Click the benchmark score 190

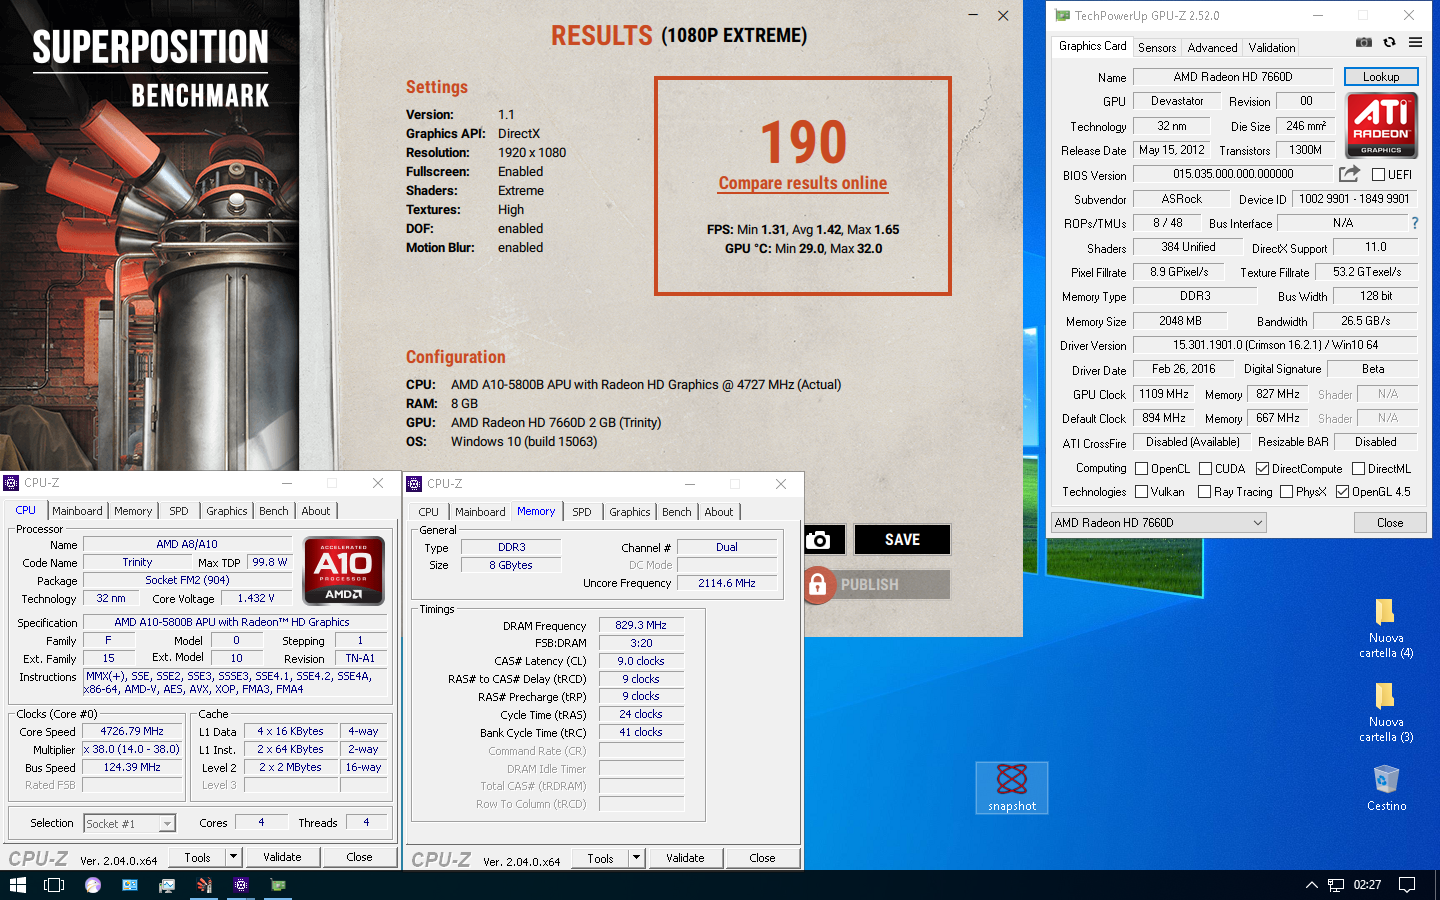[x=803, y=142]
